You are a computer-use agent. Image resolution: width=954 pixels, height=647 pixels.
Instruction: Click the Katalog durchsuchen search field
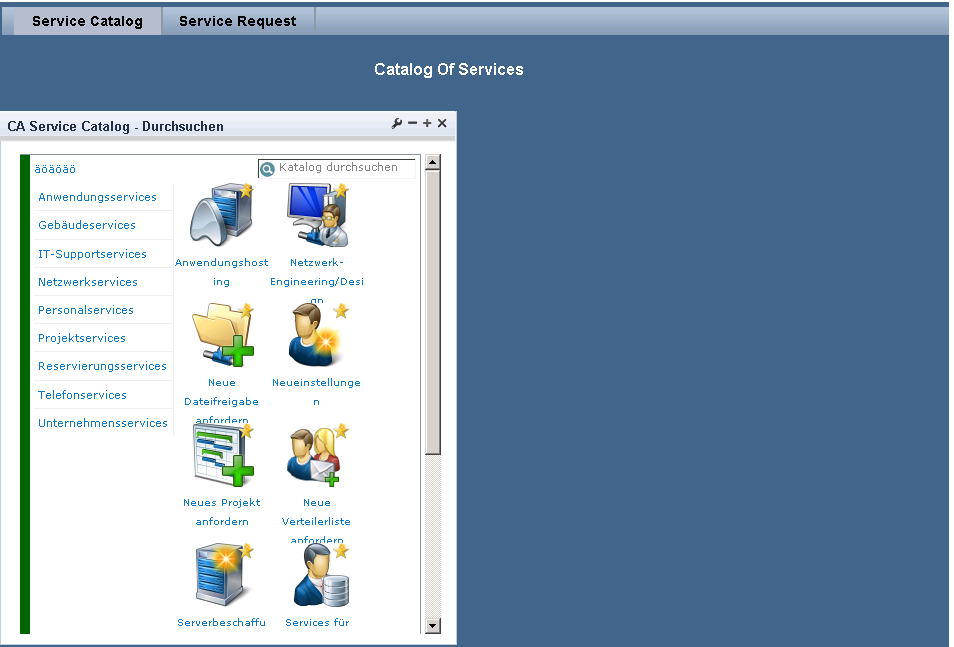344,168
